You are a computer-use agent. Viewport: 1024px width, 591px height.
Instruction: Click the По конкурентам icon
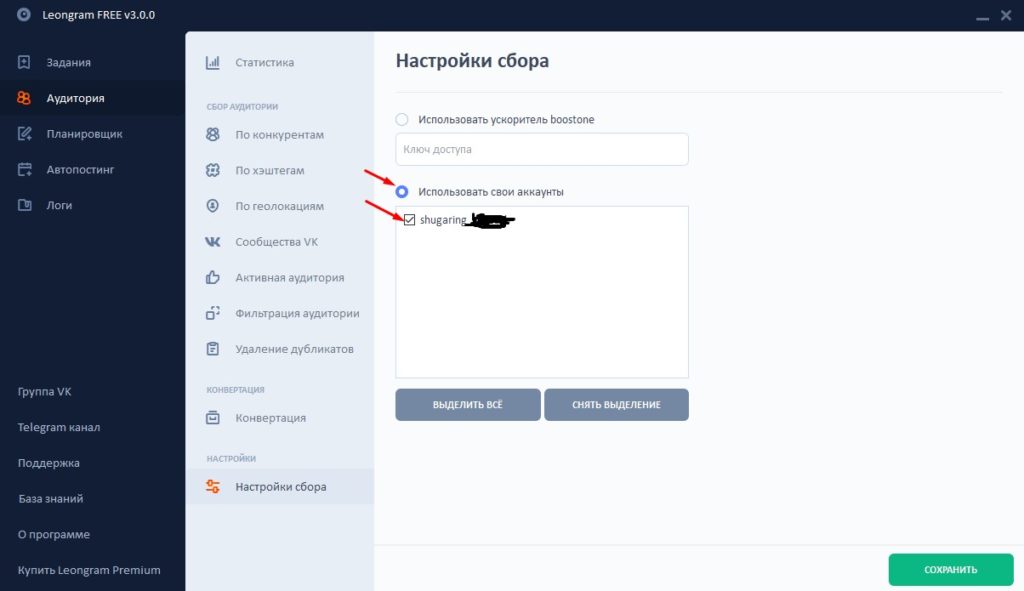pos(213,135)
